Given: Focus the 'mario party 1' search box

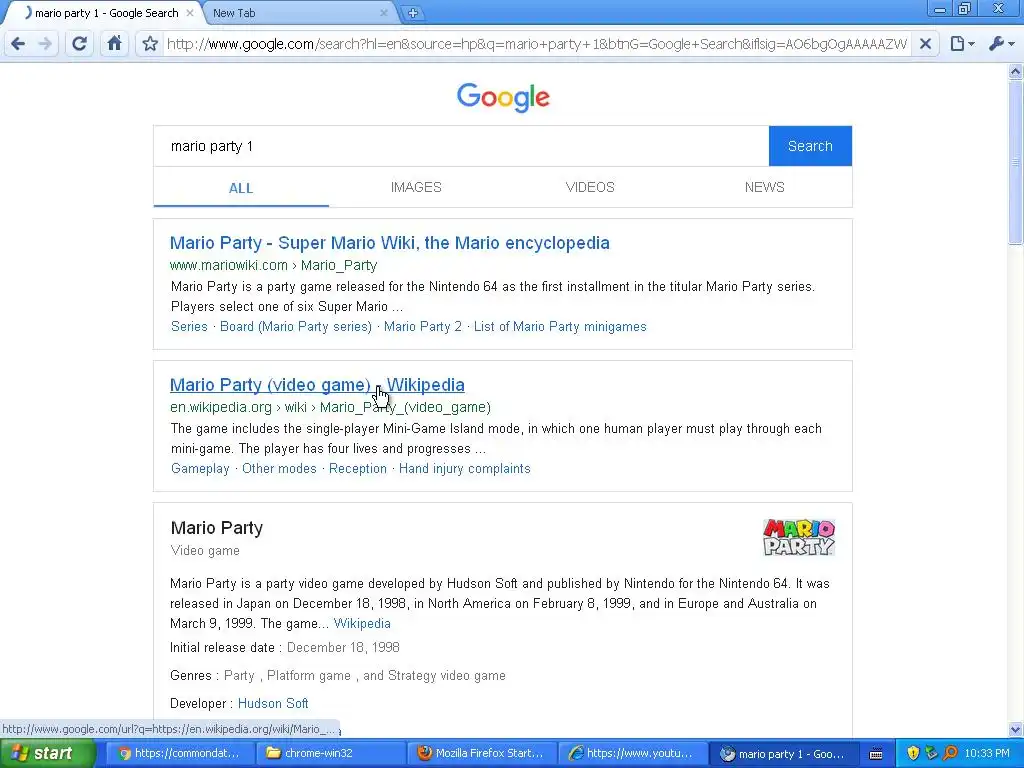Looking at the screenshot, I should tap(461, 146).
